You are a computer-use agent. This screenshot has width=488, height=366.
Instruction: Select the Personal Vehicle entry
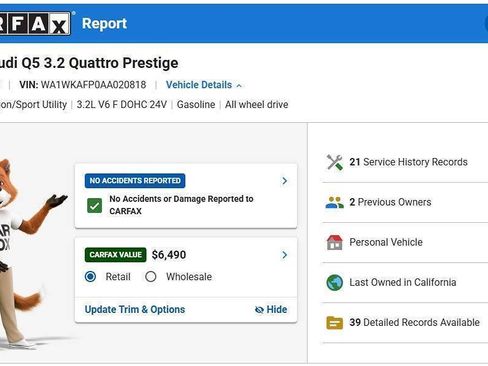tap(404, 242)
